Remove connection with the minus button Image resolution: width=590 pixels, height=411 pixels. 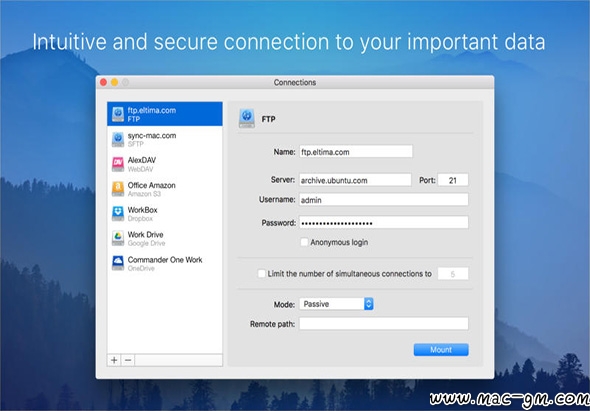(x=128, y=360)
